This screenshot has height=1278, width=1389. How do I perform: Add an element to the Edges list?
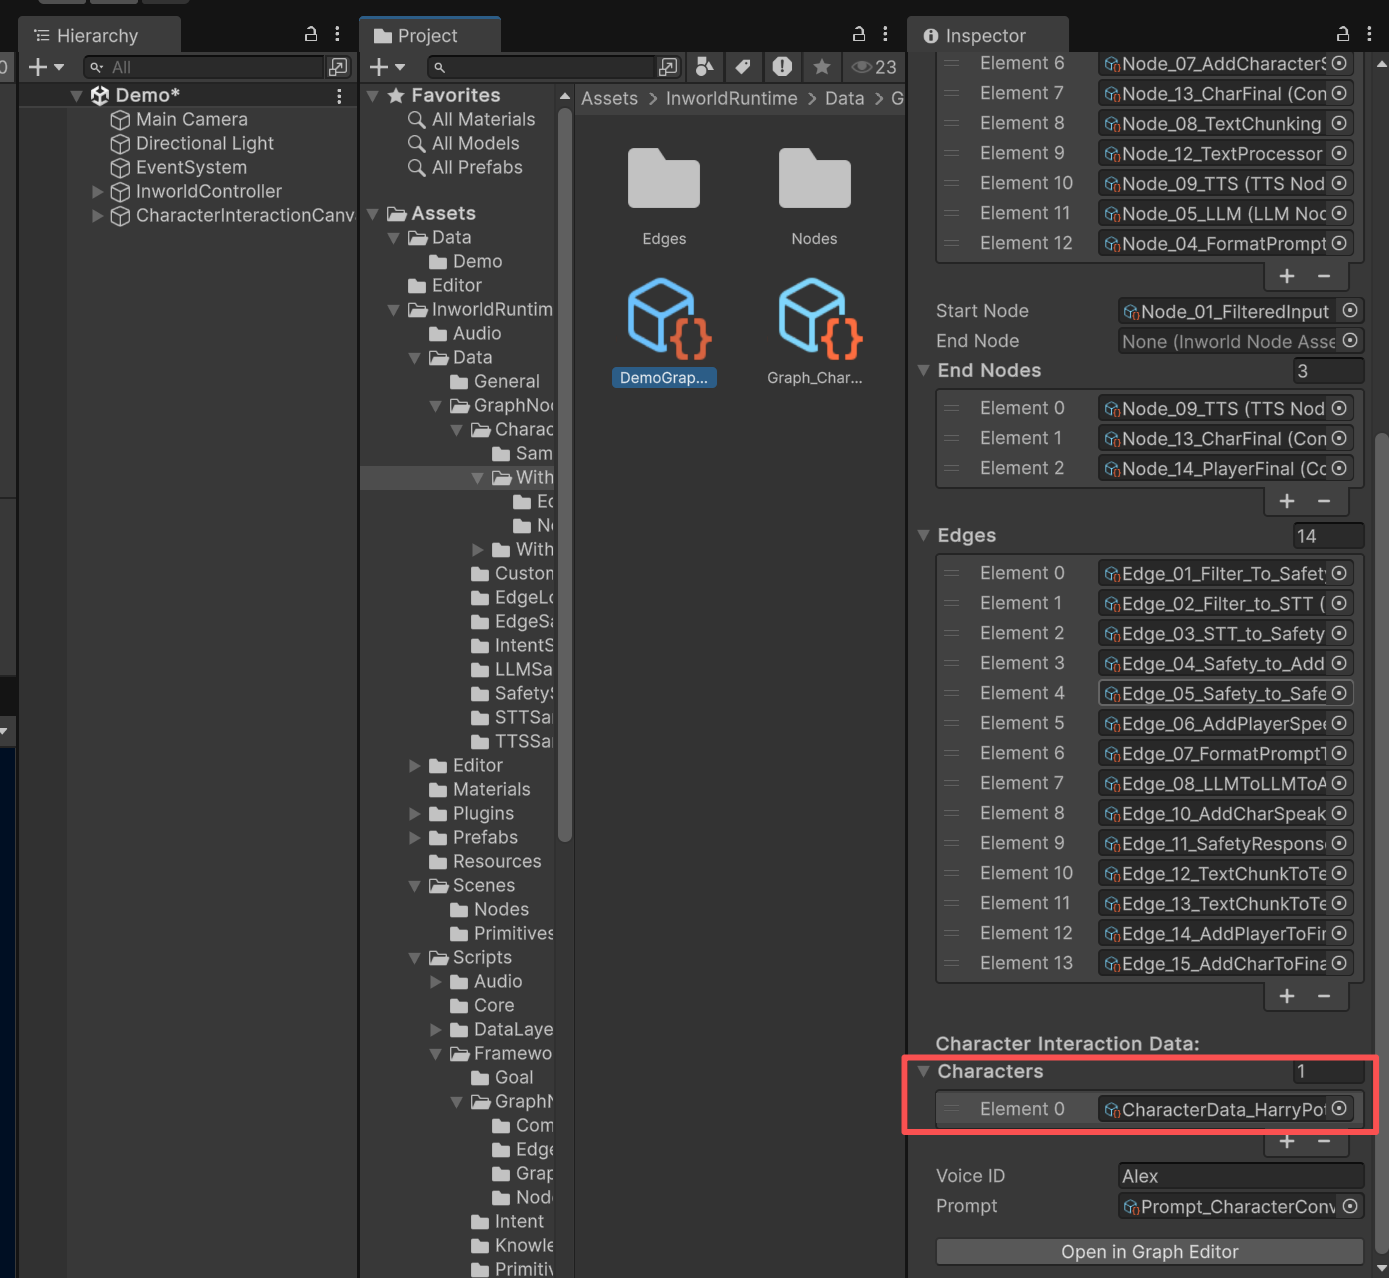point(1287,996)
